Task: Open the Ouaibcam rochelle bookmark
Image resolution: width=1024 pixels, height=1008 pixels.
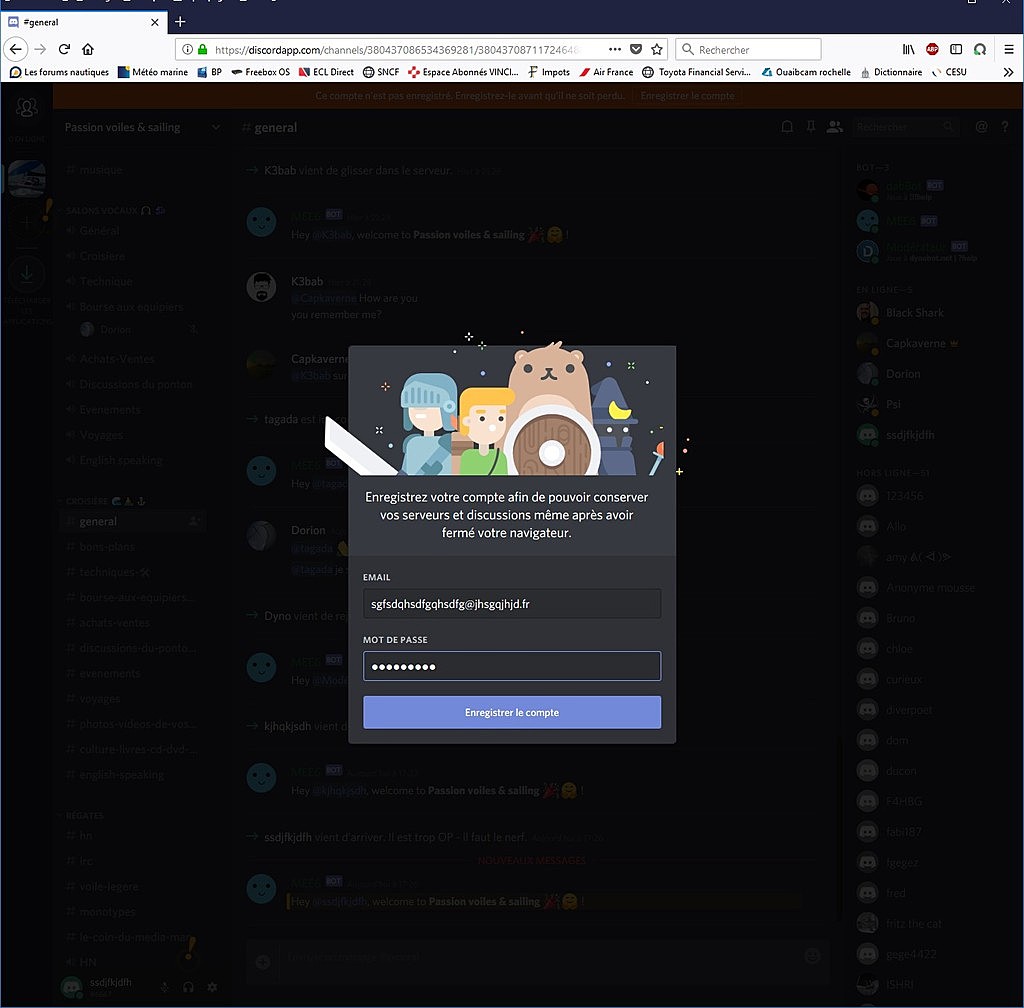Action: coord(806,72)
